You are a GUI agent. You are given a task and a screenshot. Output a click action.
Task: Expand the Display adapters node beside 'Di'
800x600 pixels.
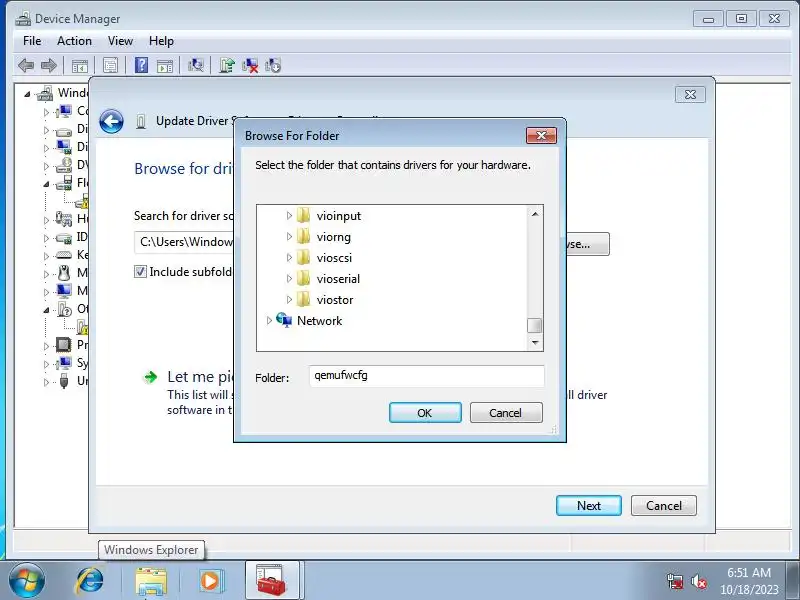46,148
